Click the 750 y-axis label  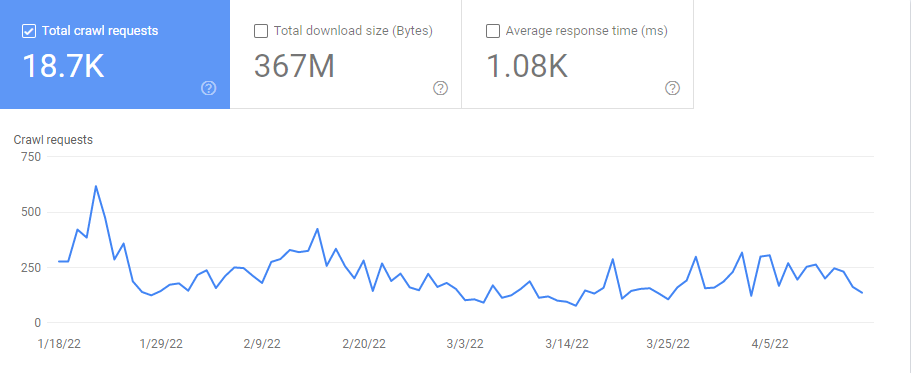31,157
